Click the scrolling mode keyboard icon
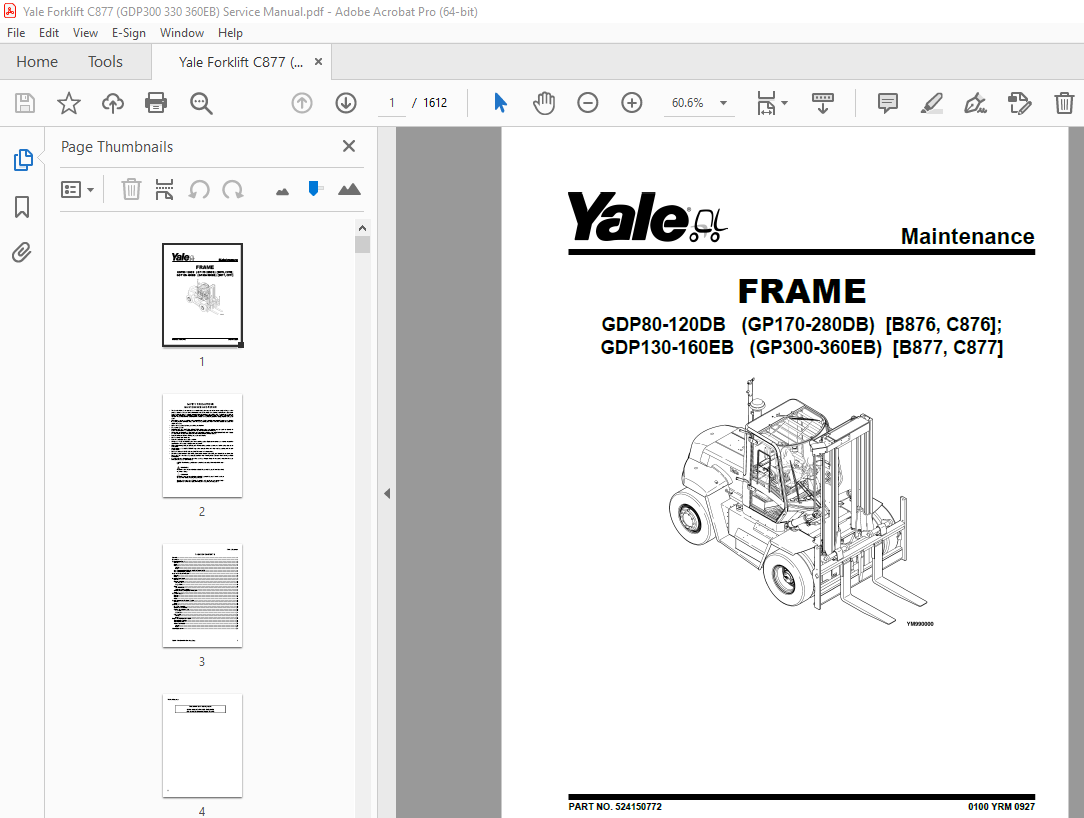 click(823, 103)
